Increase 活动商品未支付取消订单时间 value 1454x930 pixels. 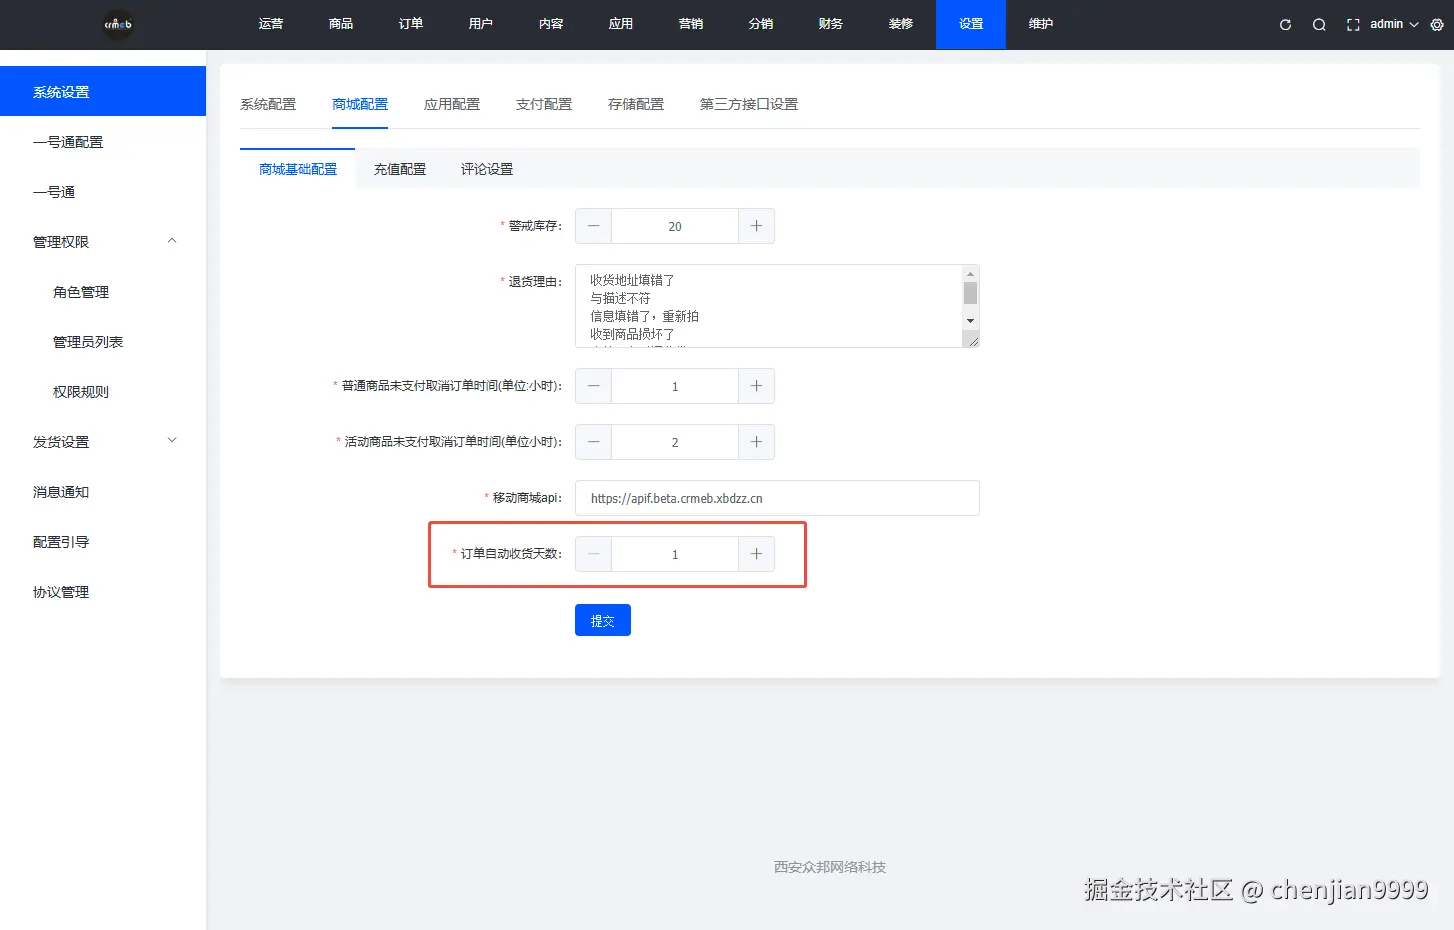(756, 442)
